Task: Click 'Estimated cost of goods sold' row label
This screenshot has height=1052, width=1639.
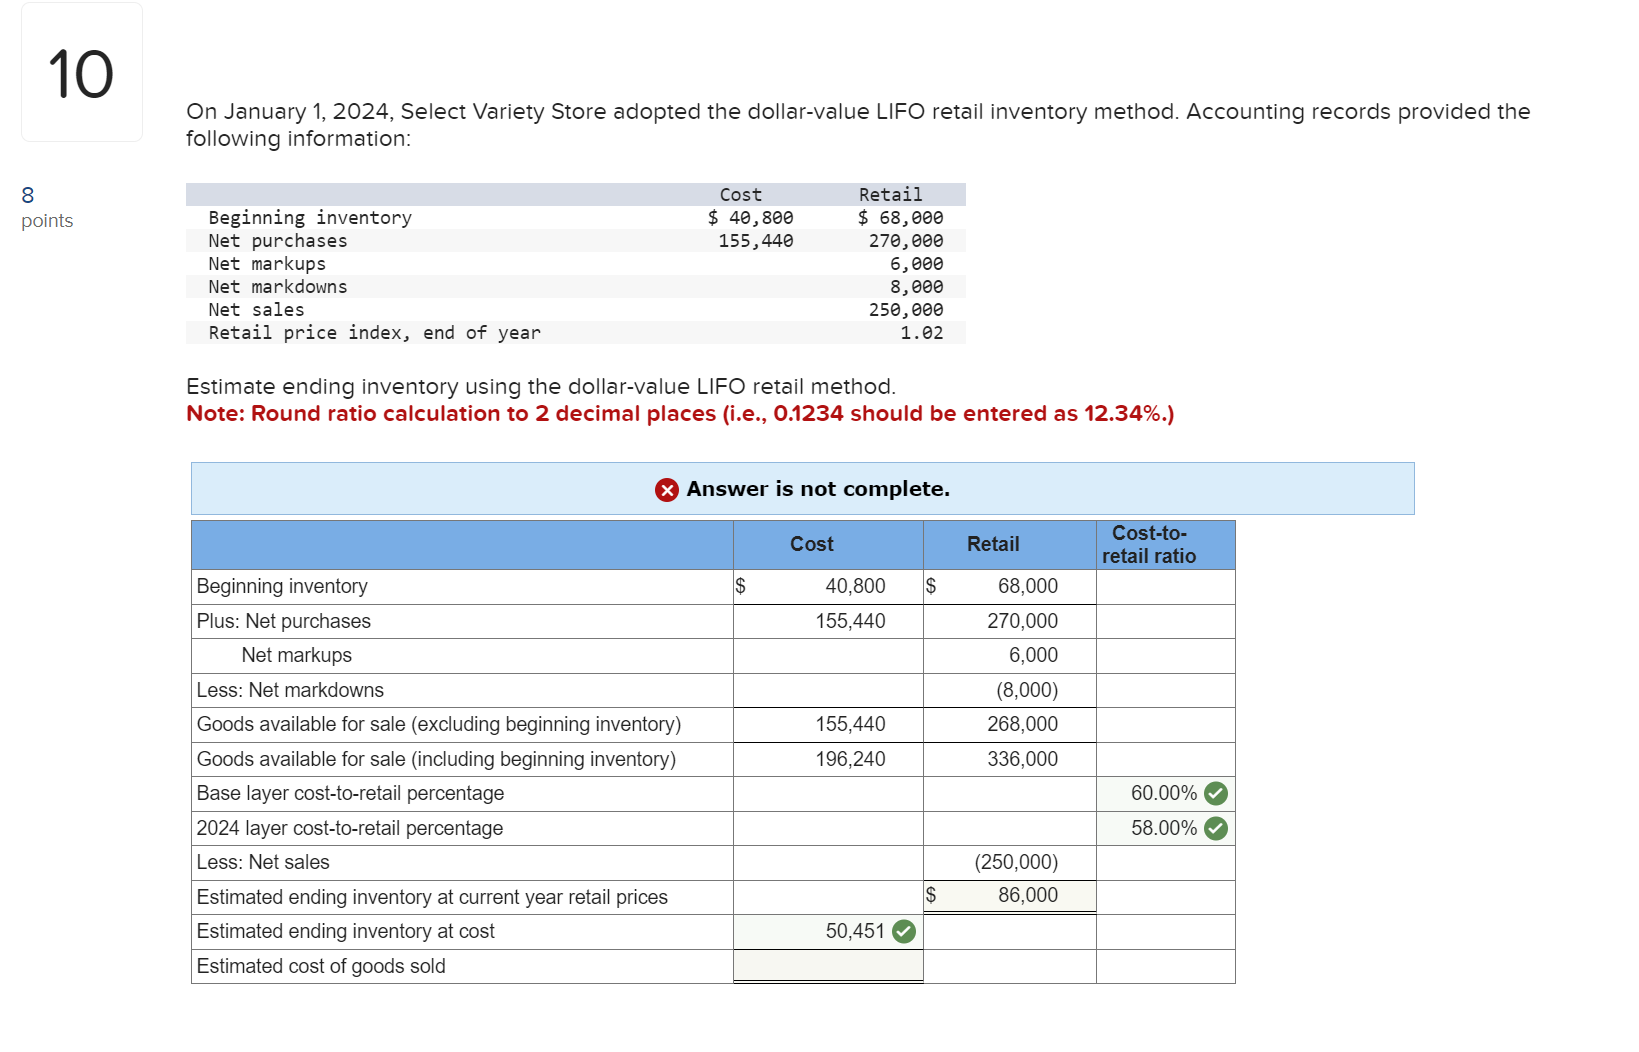Action: tap(321, 966)
